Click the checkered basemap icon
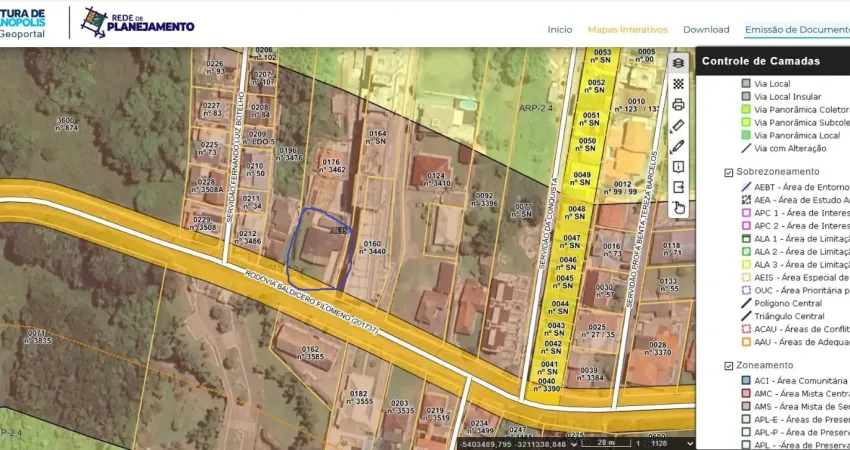 pos(678,84)
